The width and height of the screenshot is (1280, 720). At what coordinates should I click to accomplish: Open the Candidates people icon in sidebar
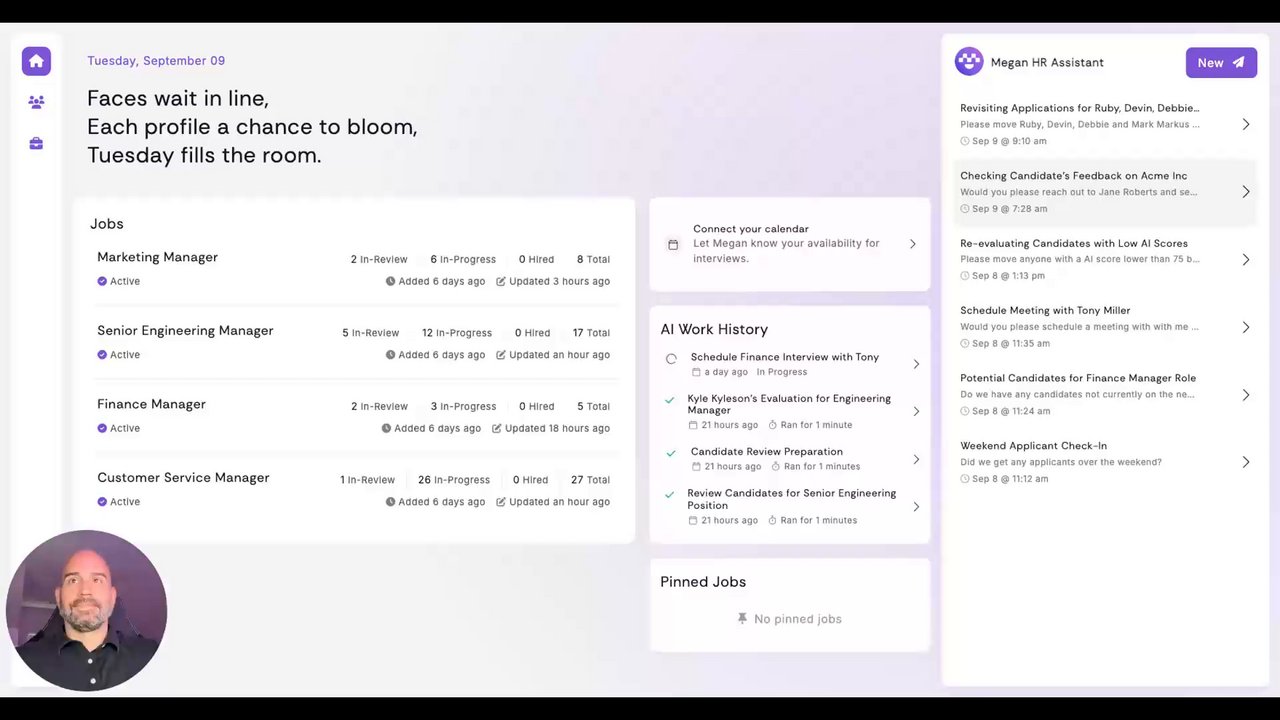point(36,102)
